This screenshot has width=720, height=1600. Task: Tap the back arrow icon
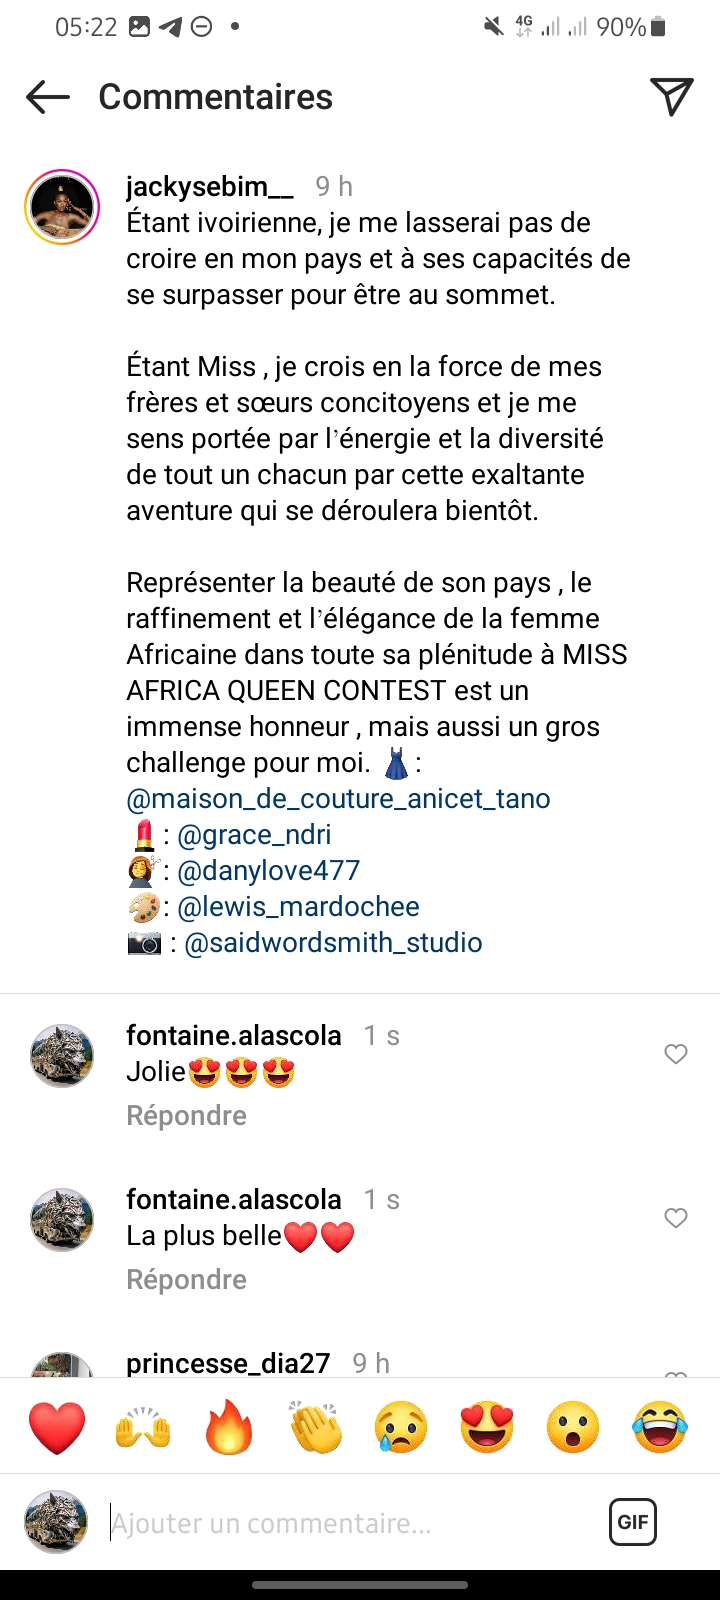[x=48, y=97]
